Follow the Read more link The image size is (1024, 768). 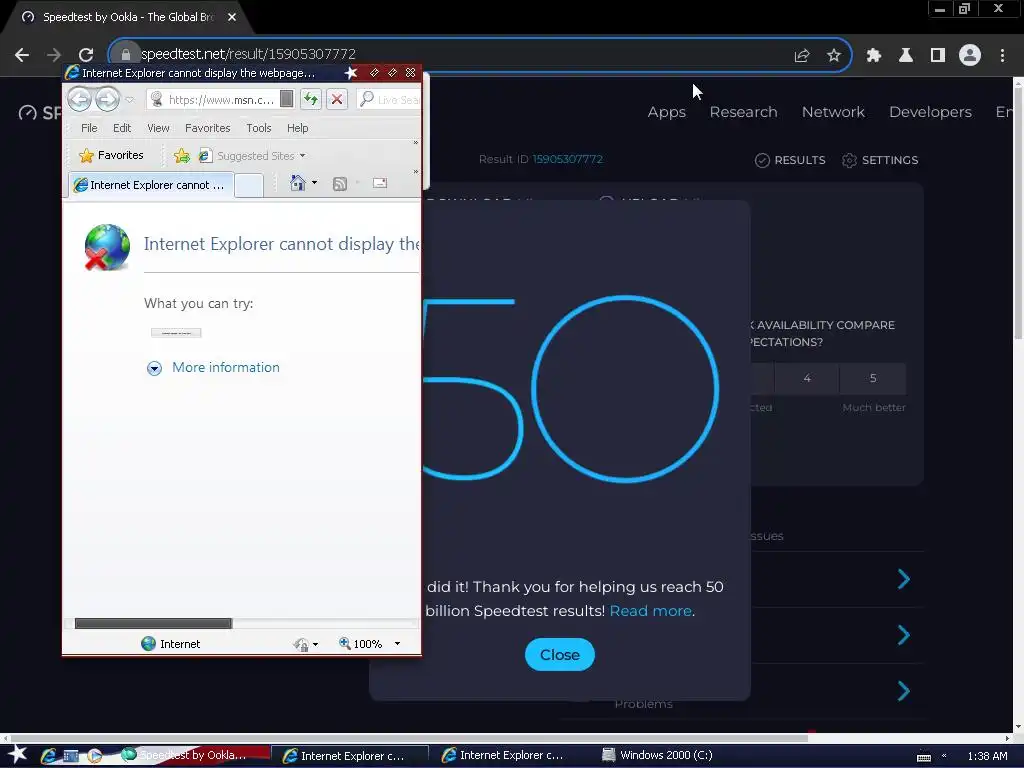pos(650,611)
